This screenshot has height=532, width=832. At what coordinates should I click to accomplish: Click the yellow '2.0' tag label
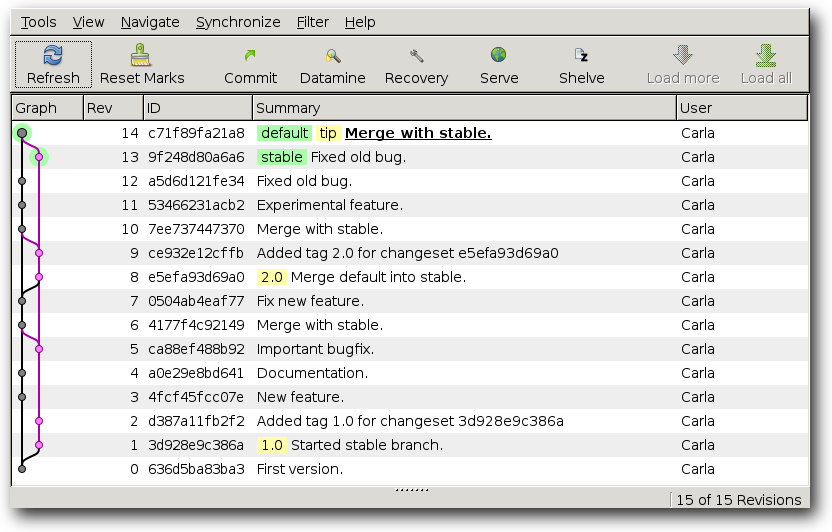coord(272,277)
